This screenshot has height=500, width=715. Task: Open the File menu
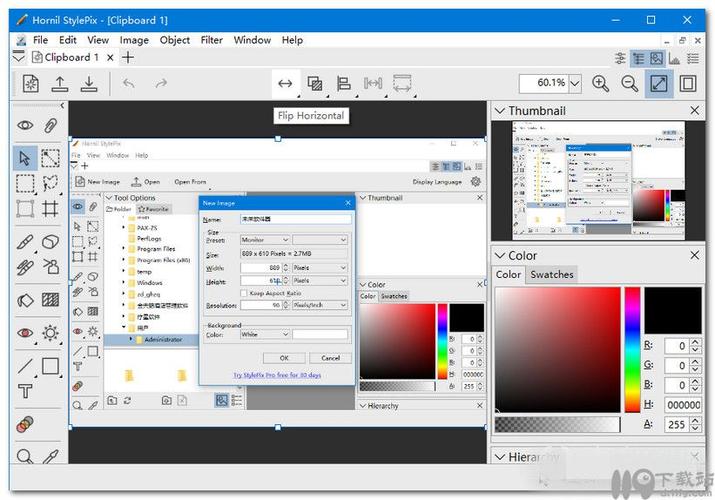[40, 40]
